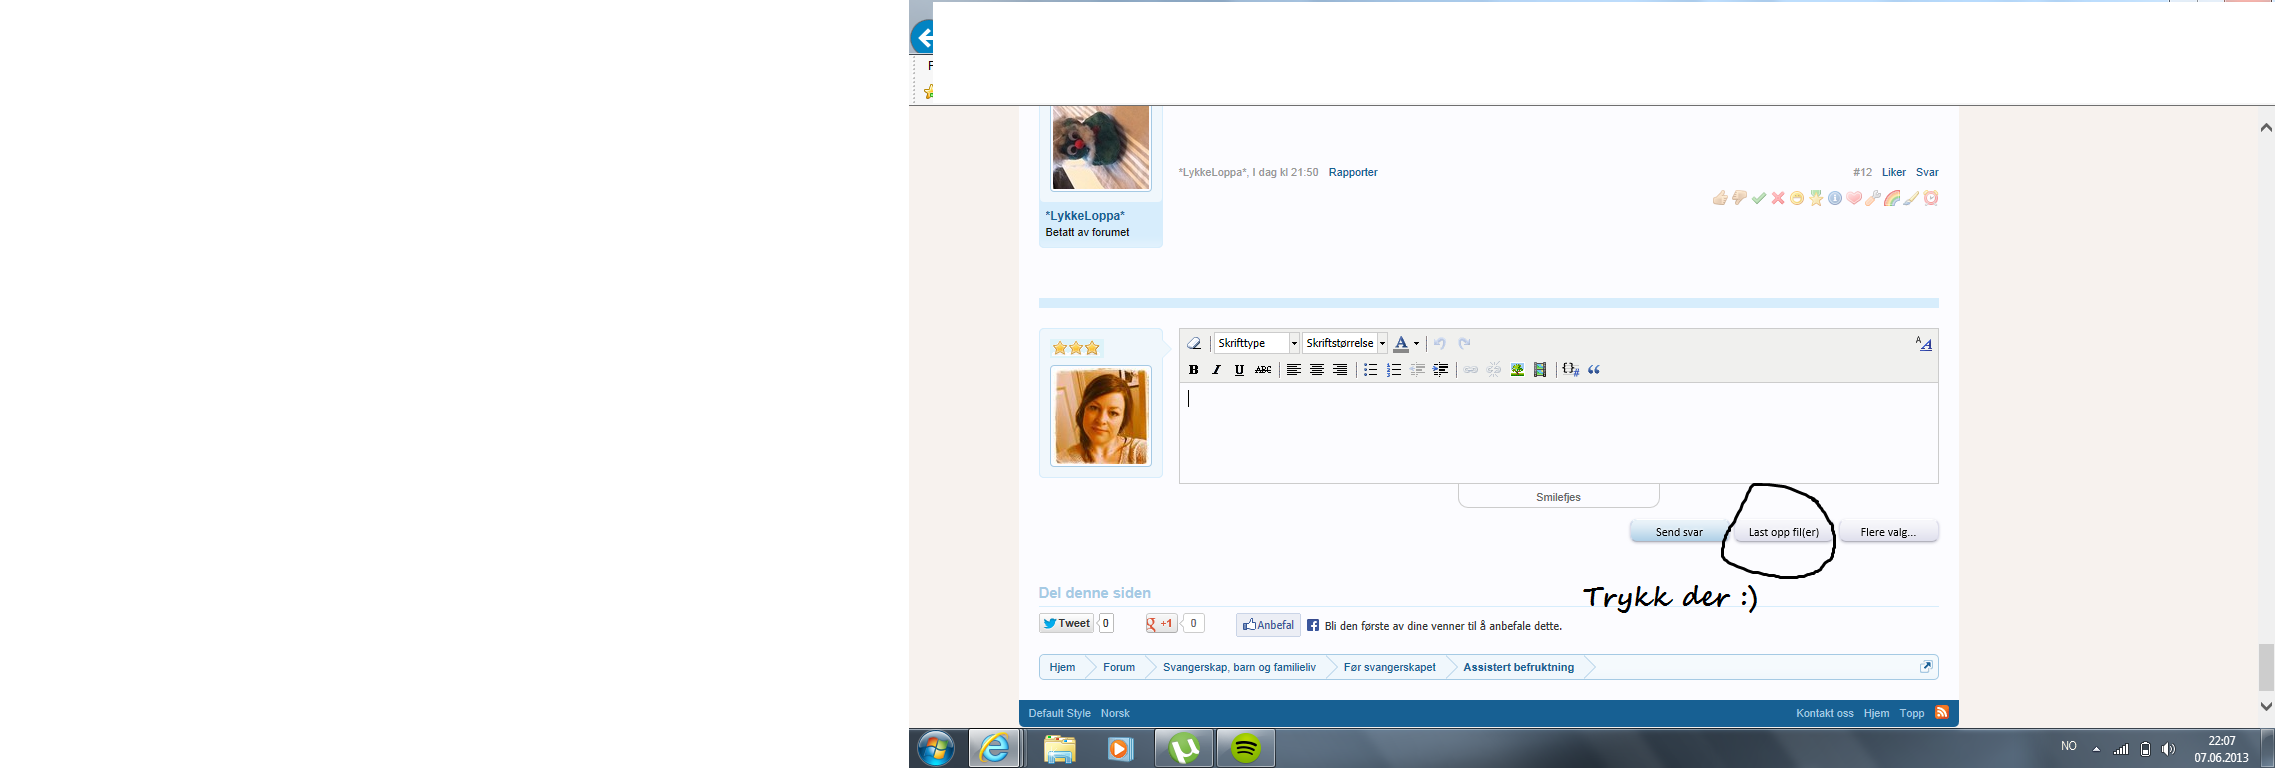Switch editor to plain text mode
The width and height of the screenshot is (2276, 769).
point(1923,344)
